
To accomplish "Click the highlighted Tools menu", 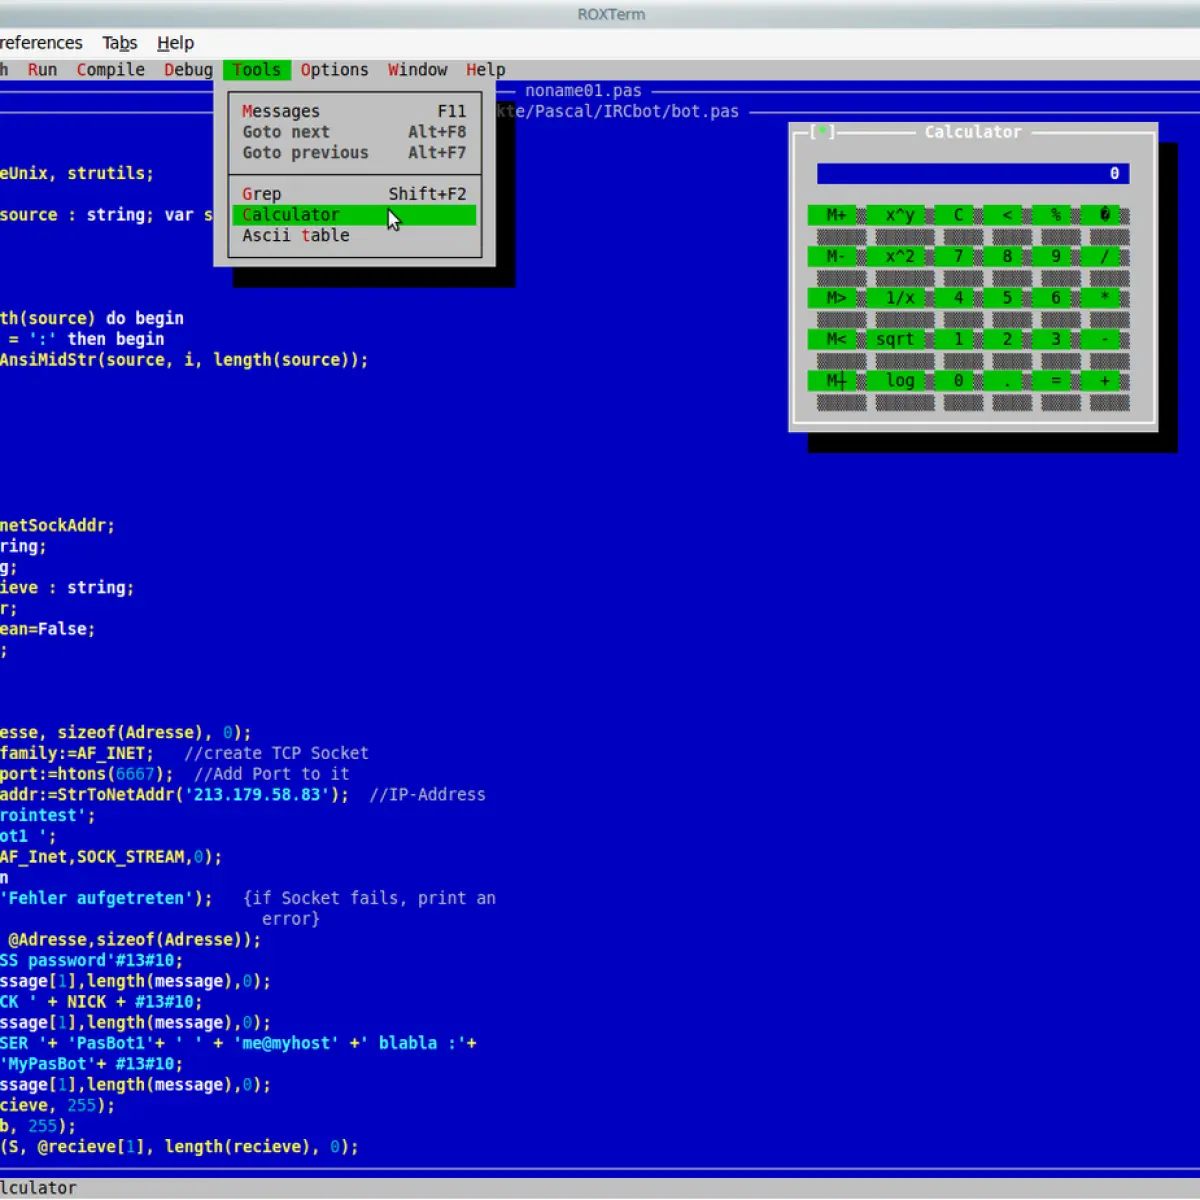I will point(257,70).
